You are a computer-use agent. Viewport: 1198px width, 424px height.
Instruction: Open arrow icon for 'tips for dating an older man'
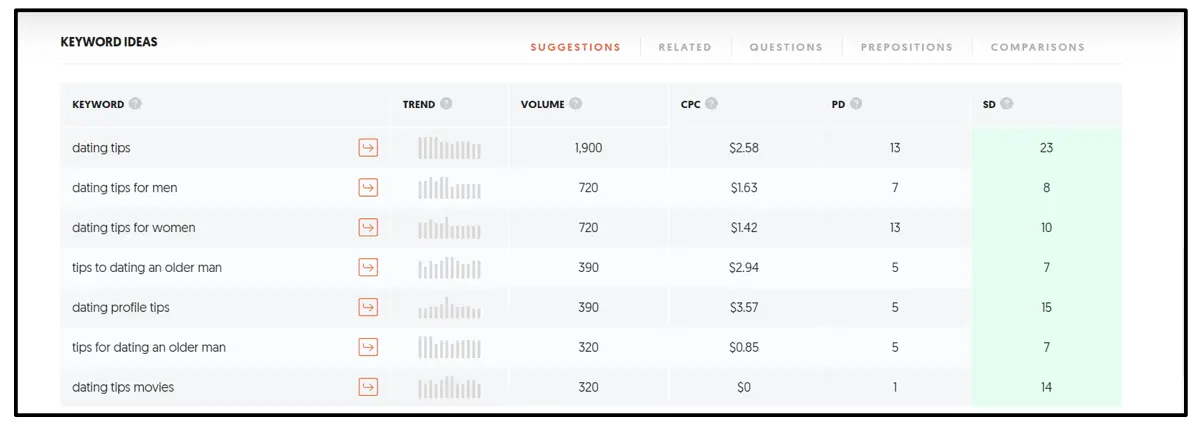pyautogui.click(x=368, y=347)
